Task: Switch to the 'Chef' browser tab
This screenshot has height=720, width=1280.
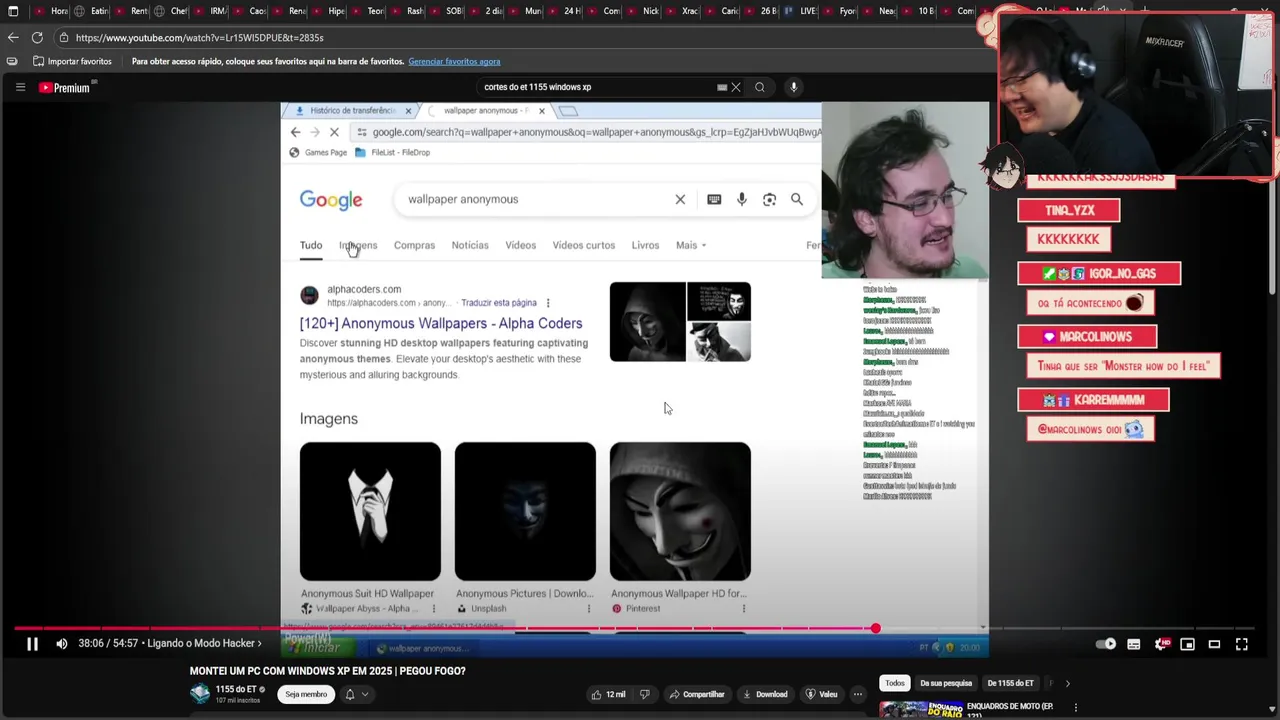Action: (x=171, y=11)
